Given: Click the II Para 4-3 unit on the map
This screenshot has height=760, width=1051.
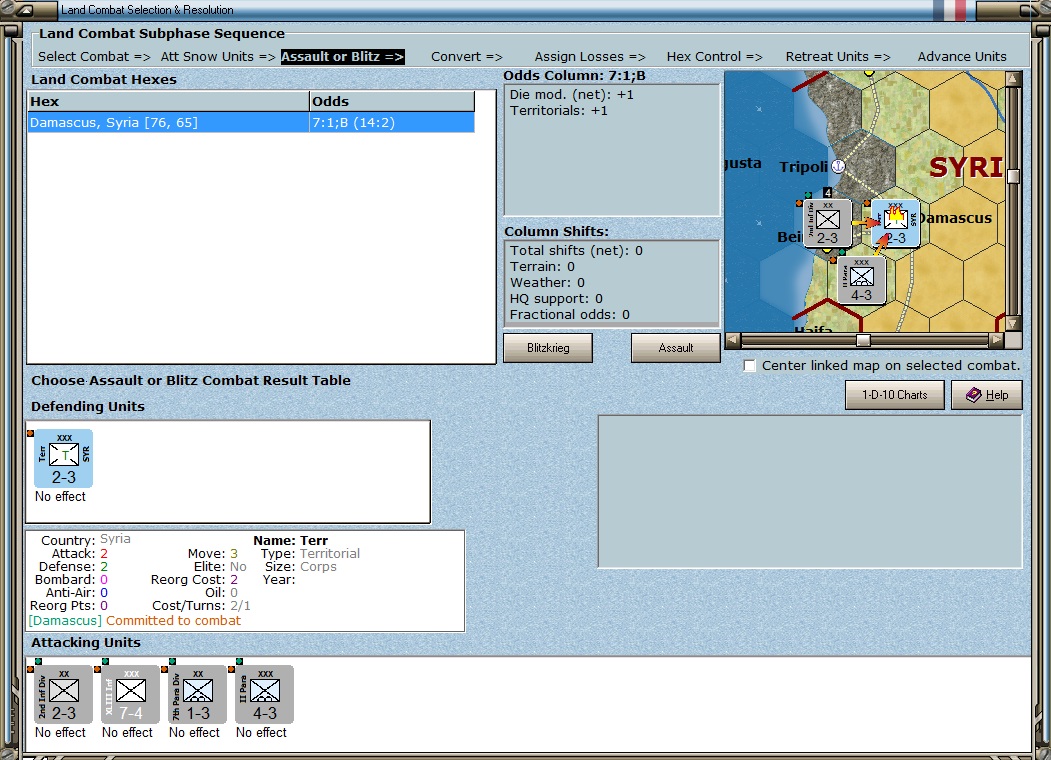Looking at the screenshot, I should coord(861,280).
